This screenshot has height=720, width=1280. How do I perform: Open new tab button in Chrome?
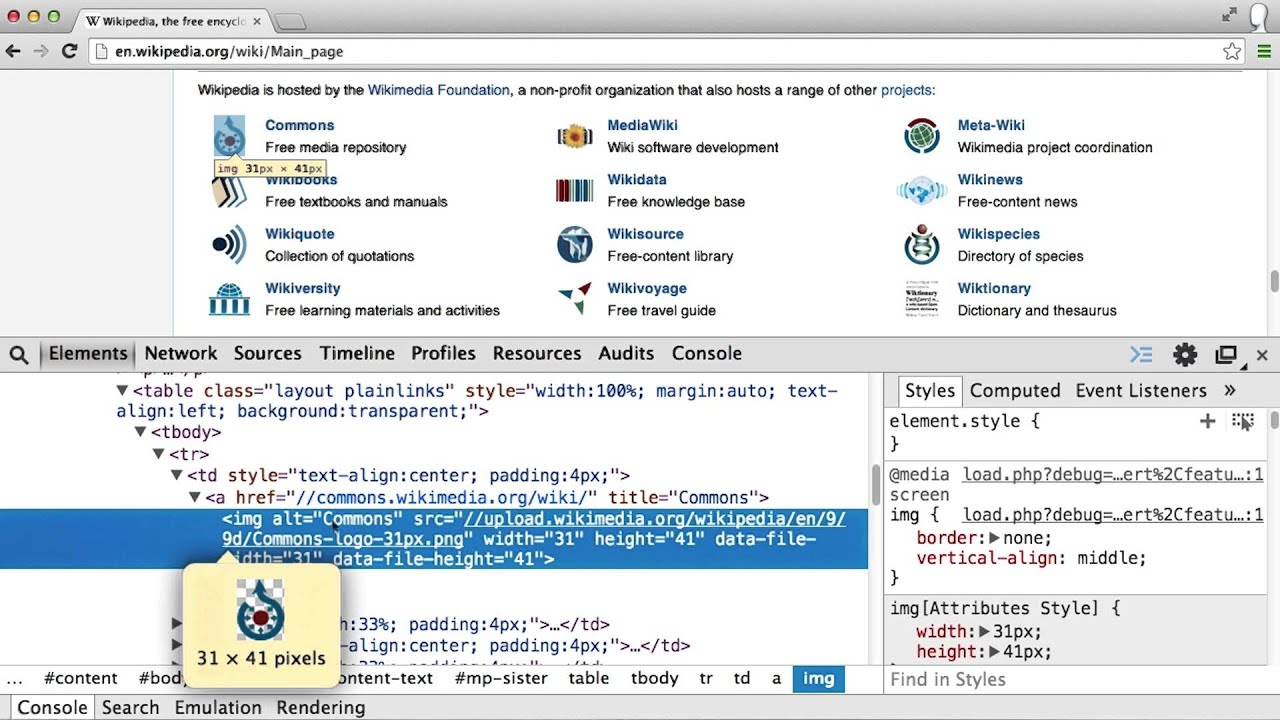[290, 21]
